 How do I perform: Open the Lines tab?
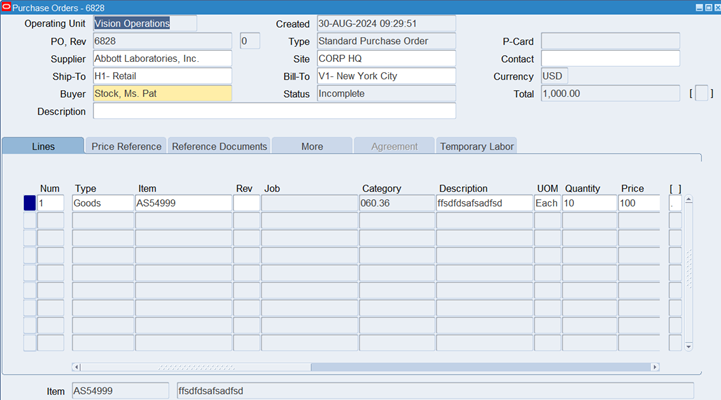(43, 146)
